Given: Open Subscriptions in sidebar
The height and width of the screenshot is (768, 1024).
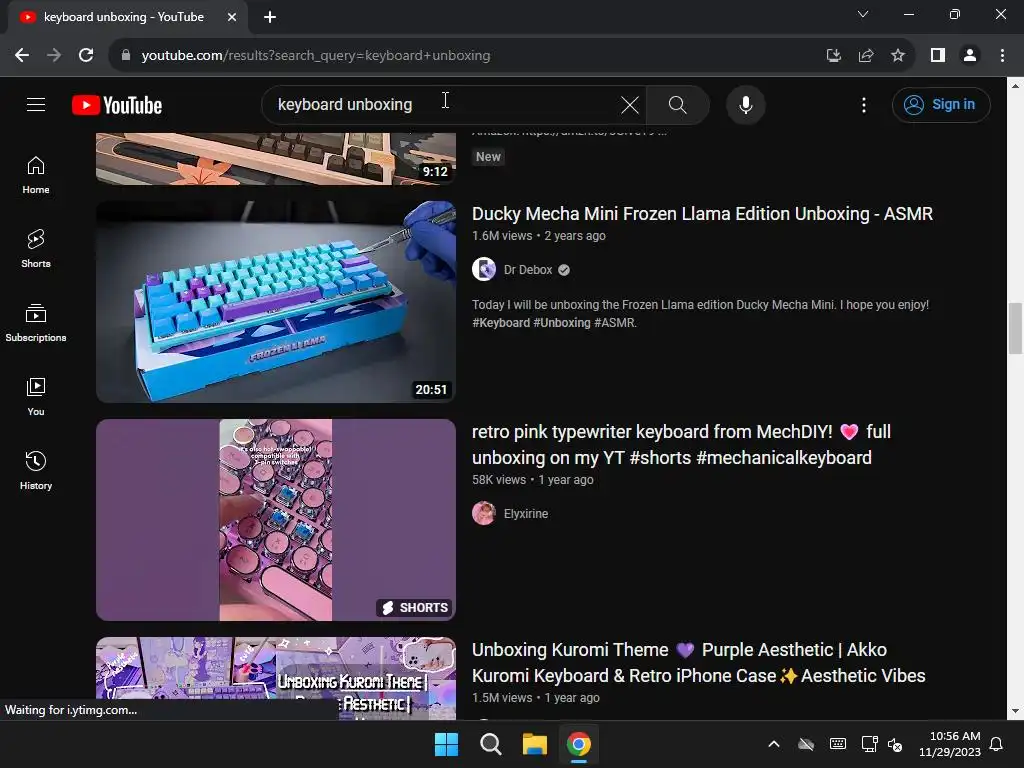Looking at the screenshot, I should [36, 323].
